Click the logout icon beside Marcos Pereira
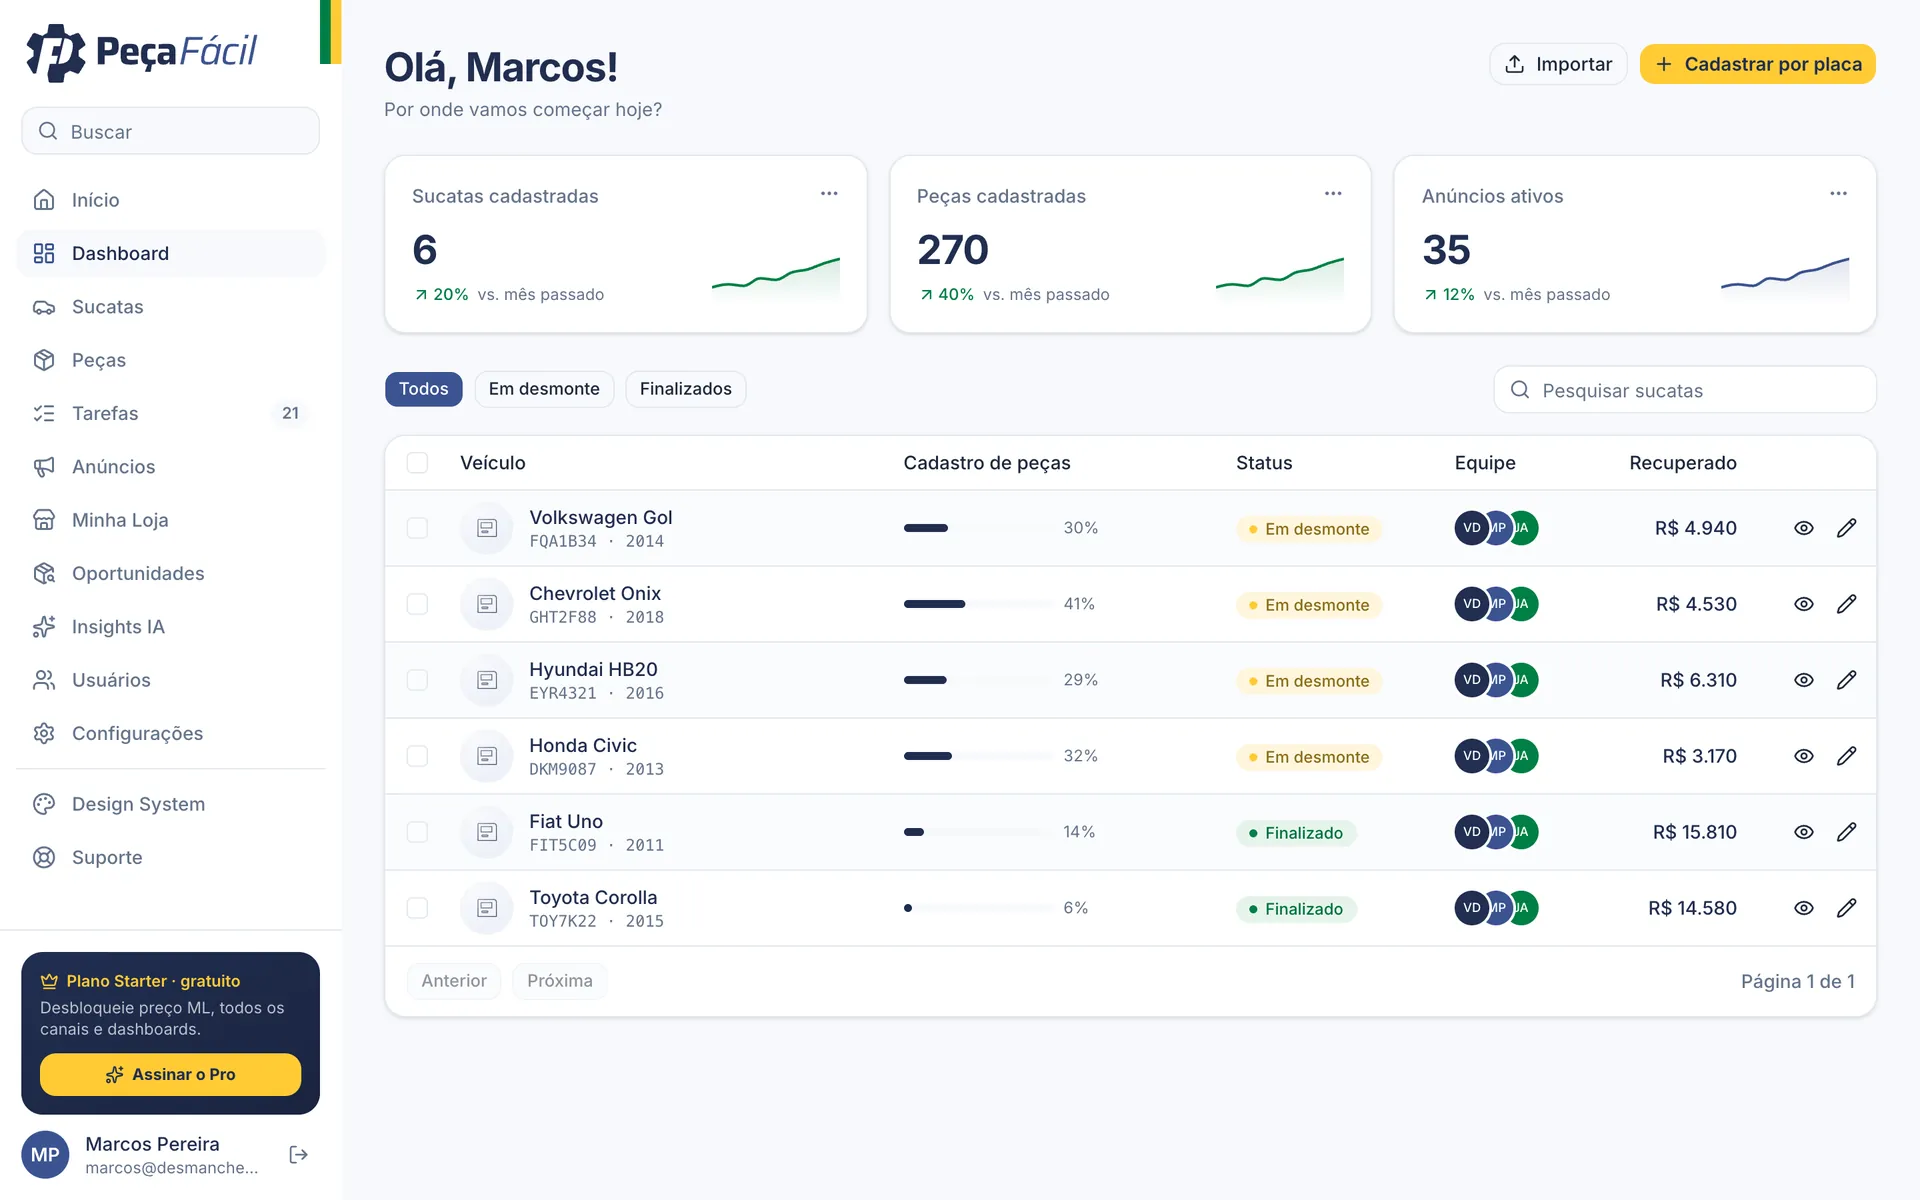 pyautogui.click(x=298, y=1155)
